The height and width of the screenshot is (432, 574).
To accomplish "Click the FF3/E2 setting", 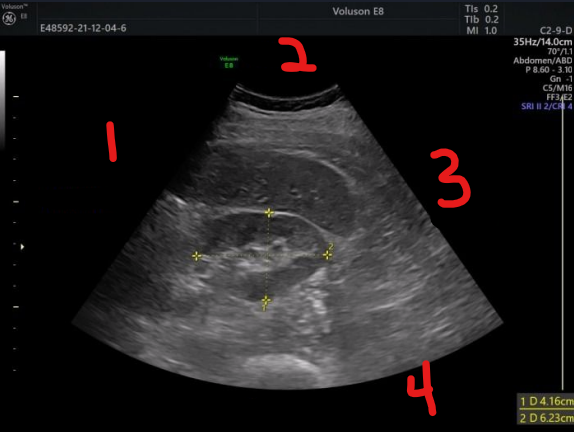I will [x=559, y=97].
